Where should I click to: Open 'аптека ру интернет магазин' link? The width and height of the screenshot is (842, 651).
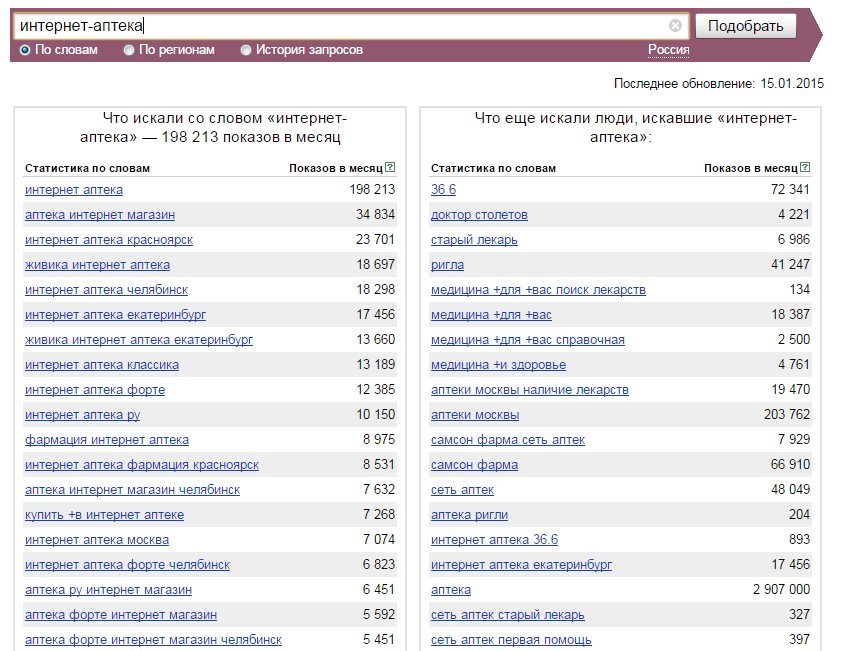click(108, 589)
